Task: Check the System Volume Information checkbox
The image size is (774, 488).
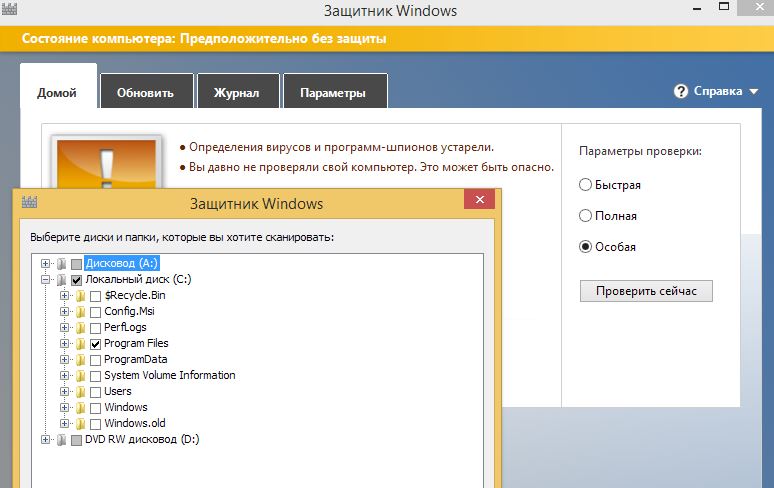Action: [96, 376]
